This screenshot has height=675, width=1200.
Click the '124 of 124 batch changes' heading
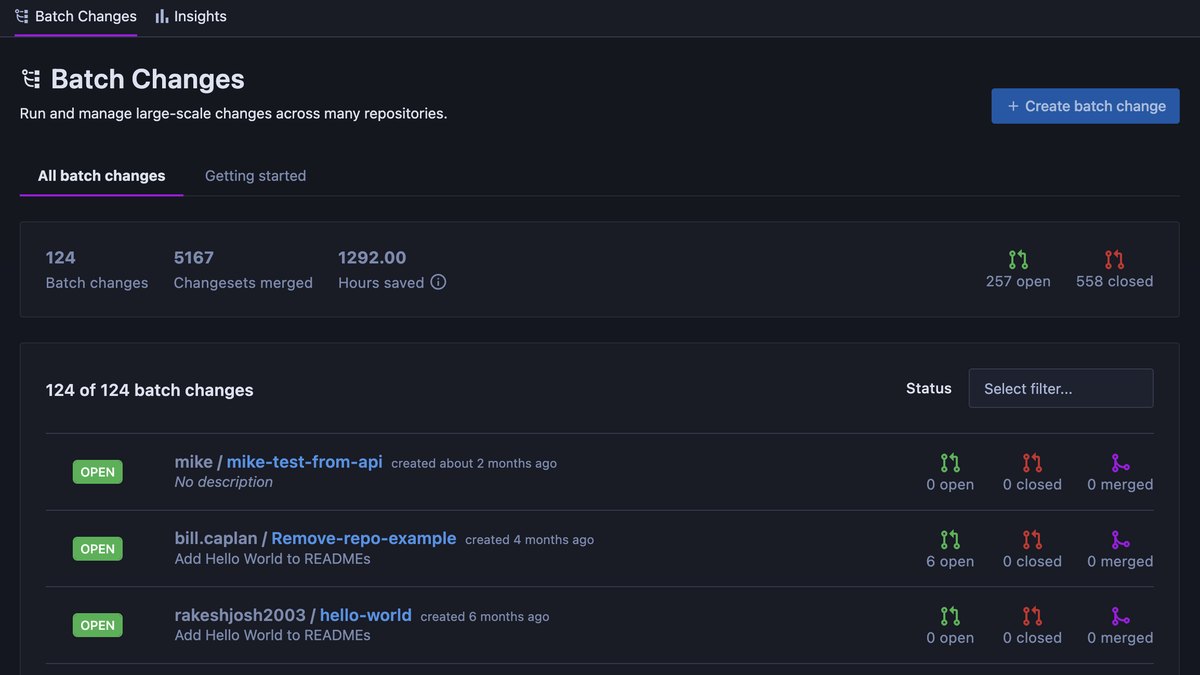point(150,390)
